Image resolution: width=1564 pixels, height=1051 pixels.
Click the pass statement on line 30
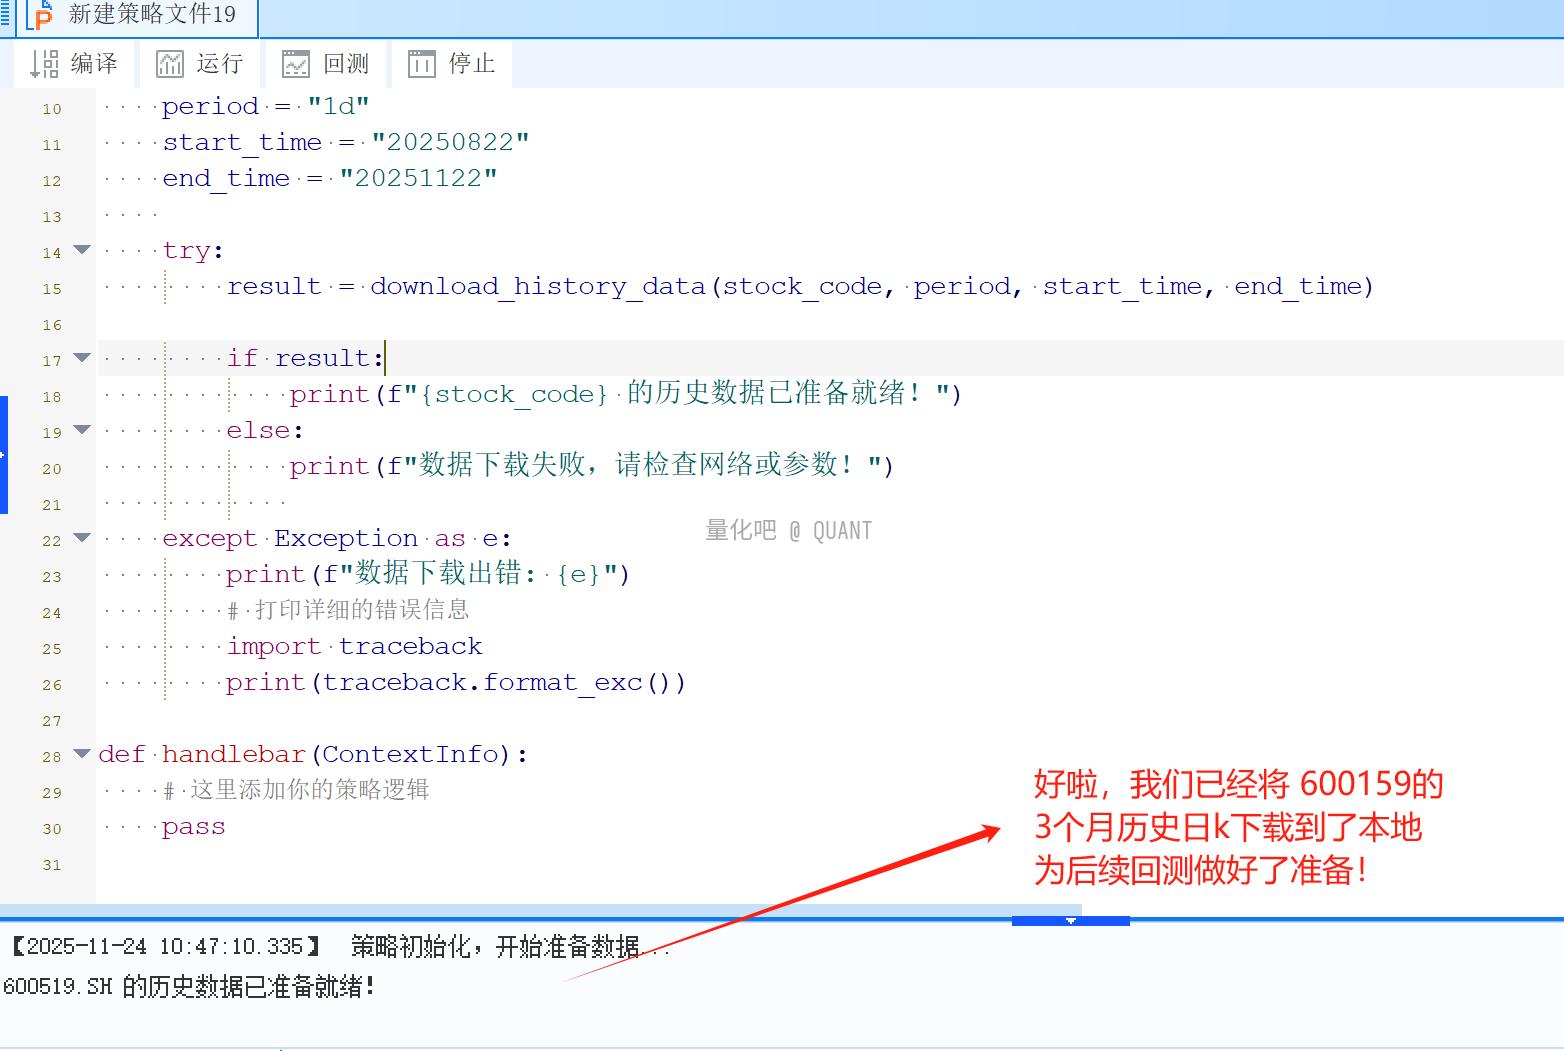click(x=194, y=828)
